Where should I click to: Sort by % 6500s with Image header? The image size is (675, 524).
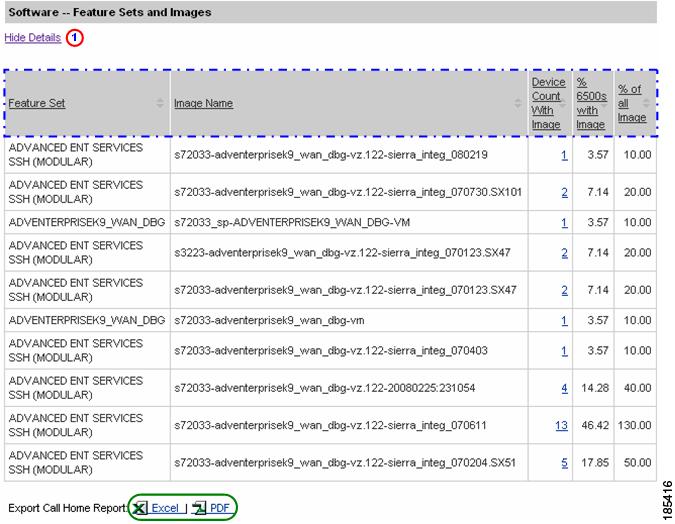pos(590,104)
